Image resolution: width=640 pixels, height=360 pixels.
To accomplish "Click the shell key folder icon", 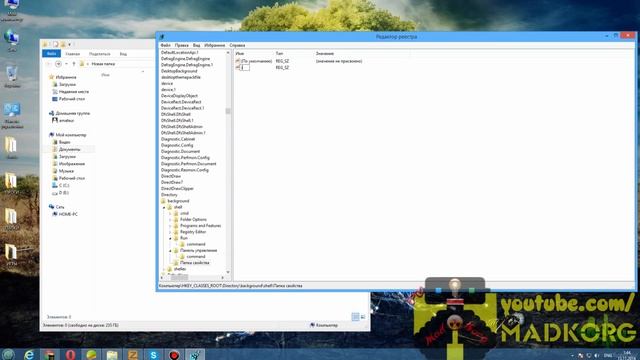I will (x=170, y=207).
